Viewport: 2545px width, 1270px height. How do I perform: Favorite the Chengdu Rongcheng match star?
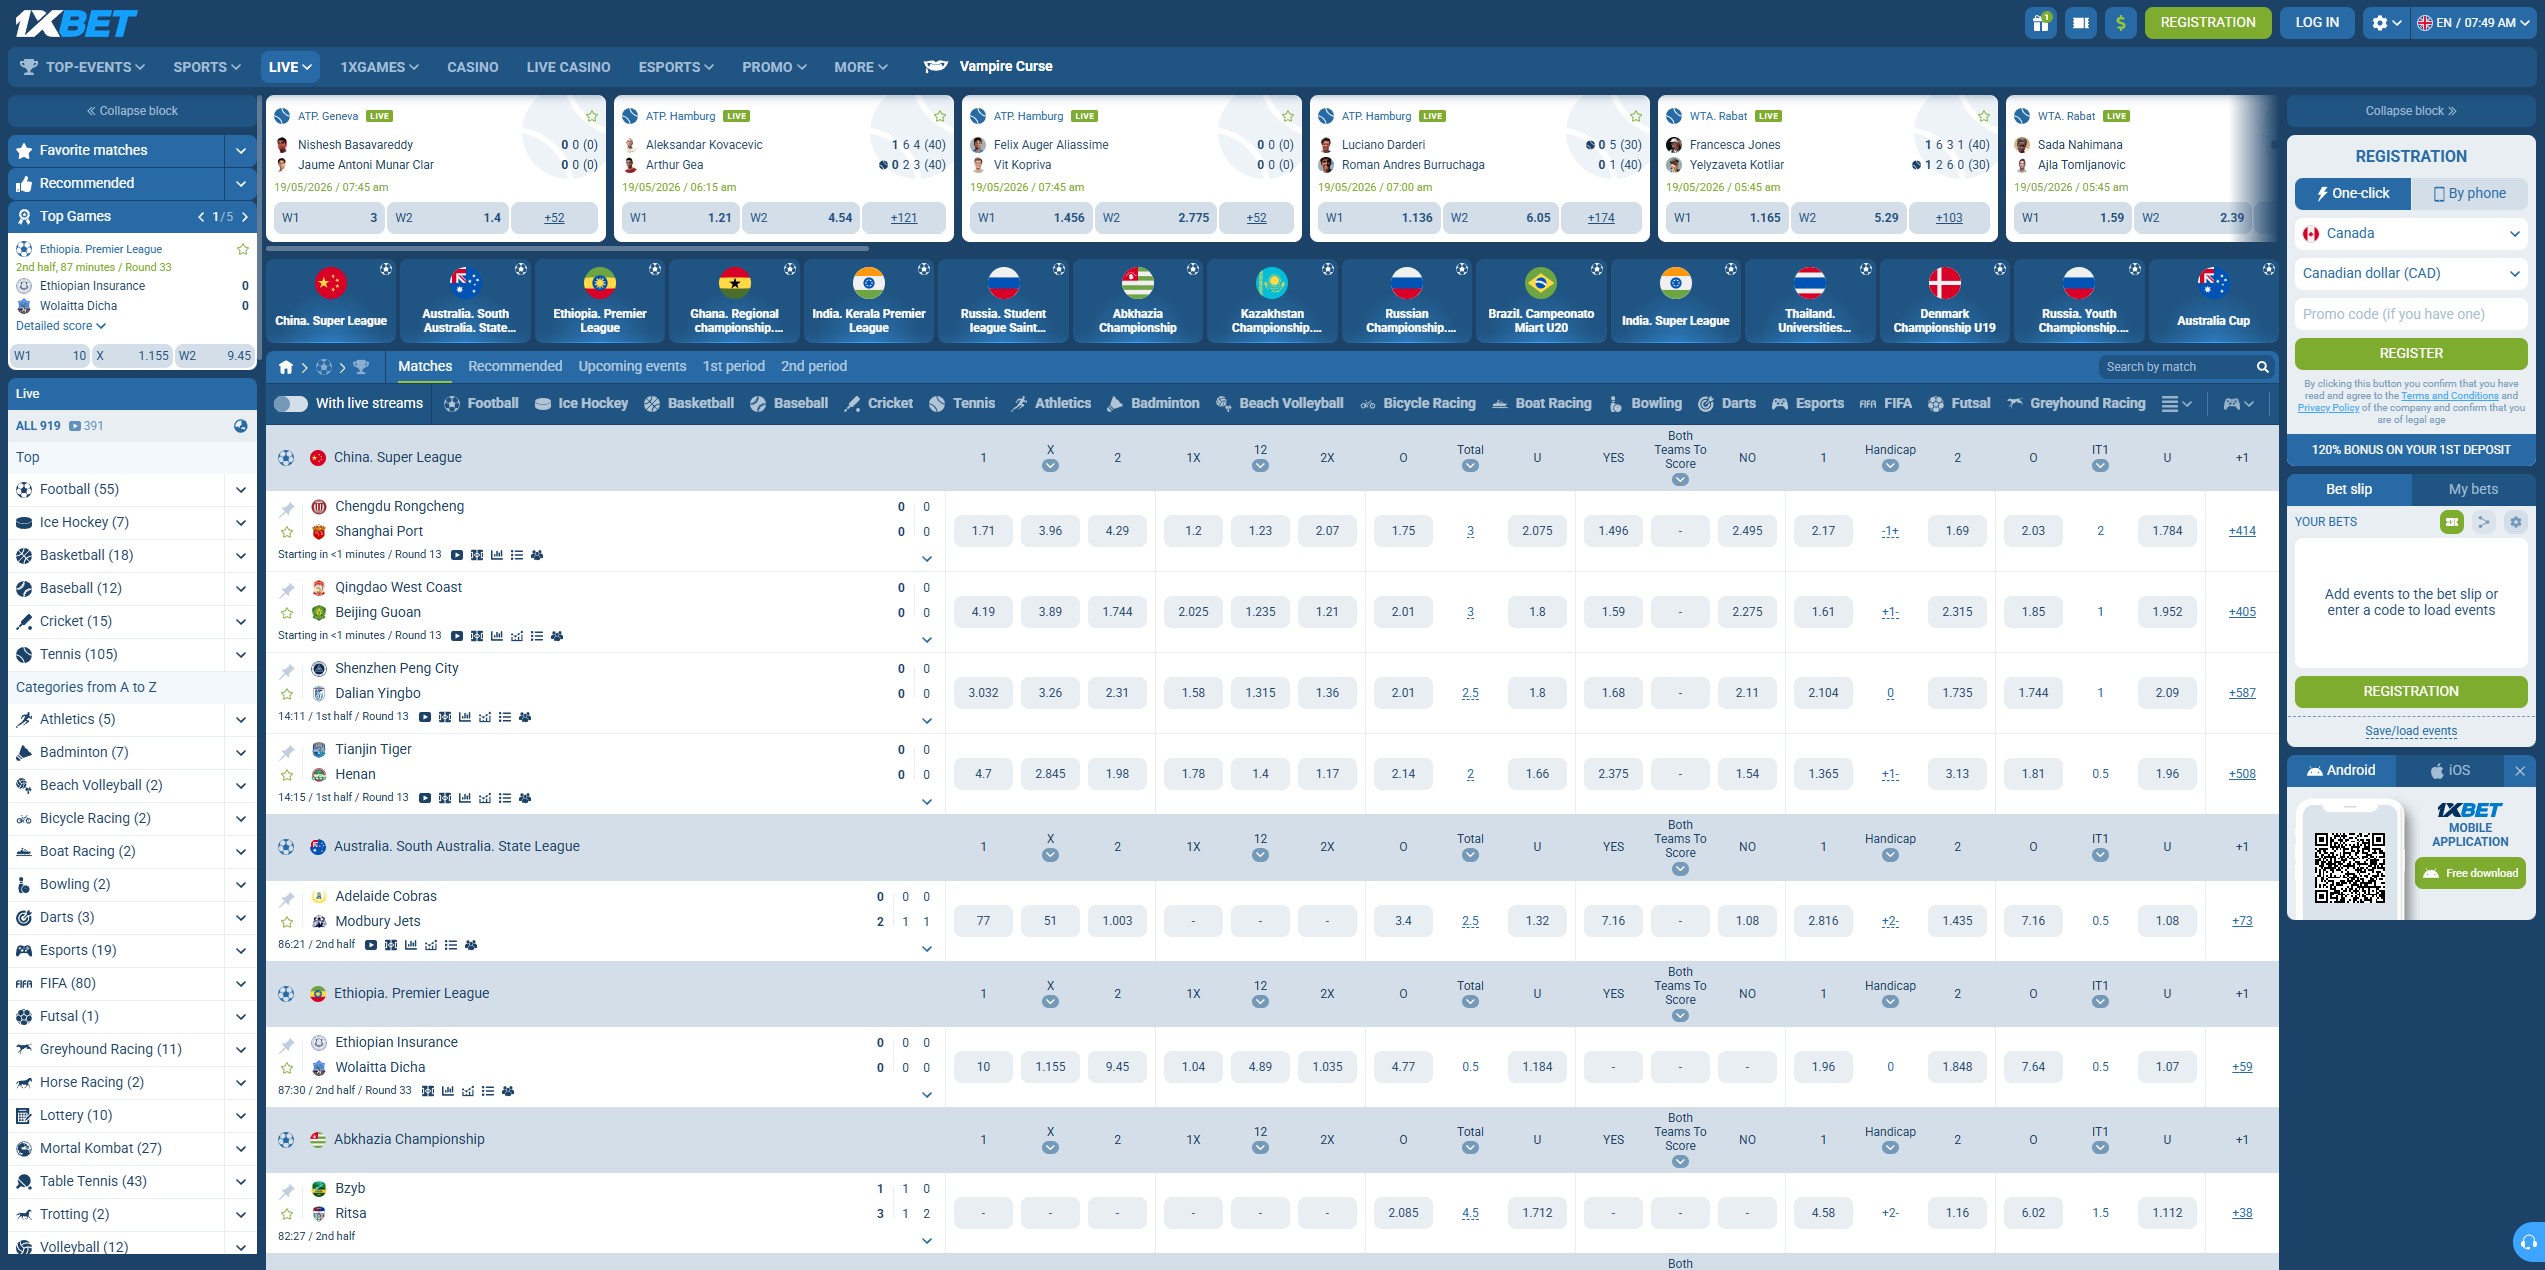pyautogui.click(x=287, y=532)
